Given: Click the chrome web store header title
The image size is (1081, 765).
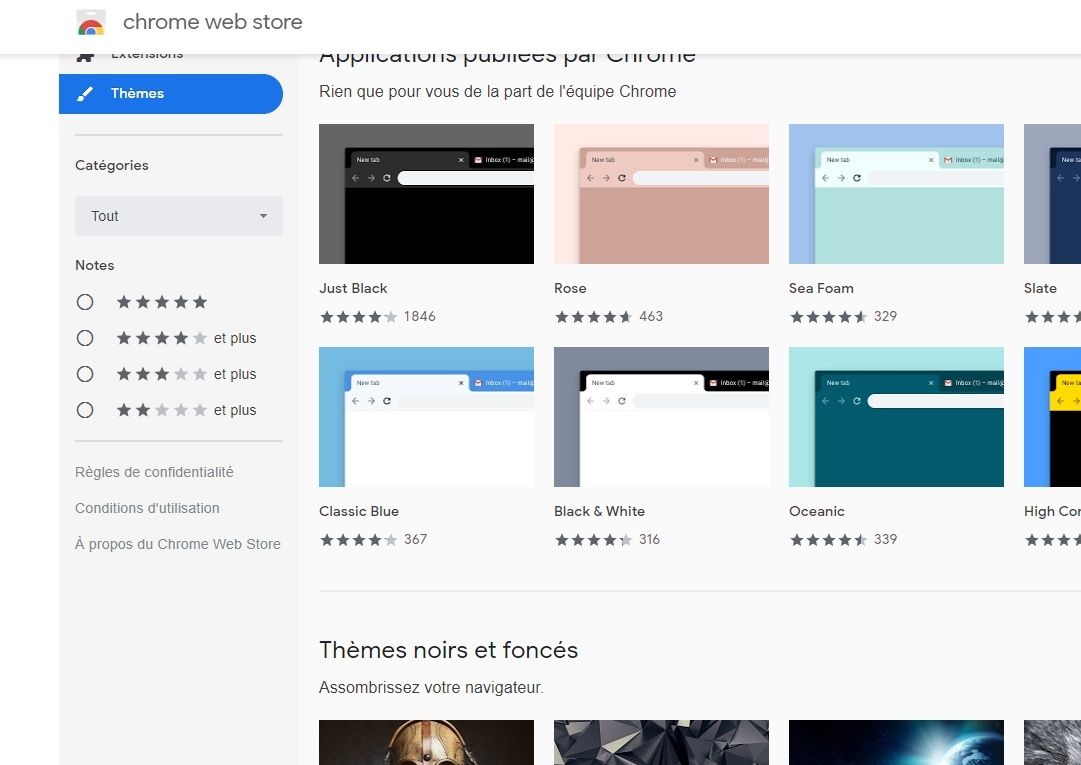Looking at the screenshot, I should 213,22.
